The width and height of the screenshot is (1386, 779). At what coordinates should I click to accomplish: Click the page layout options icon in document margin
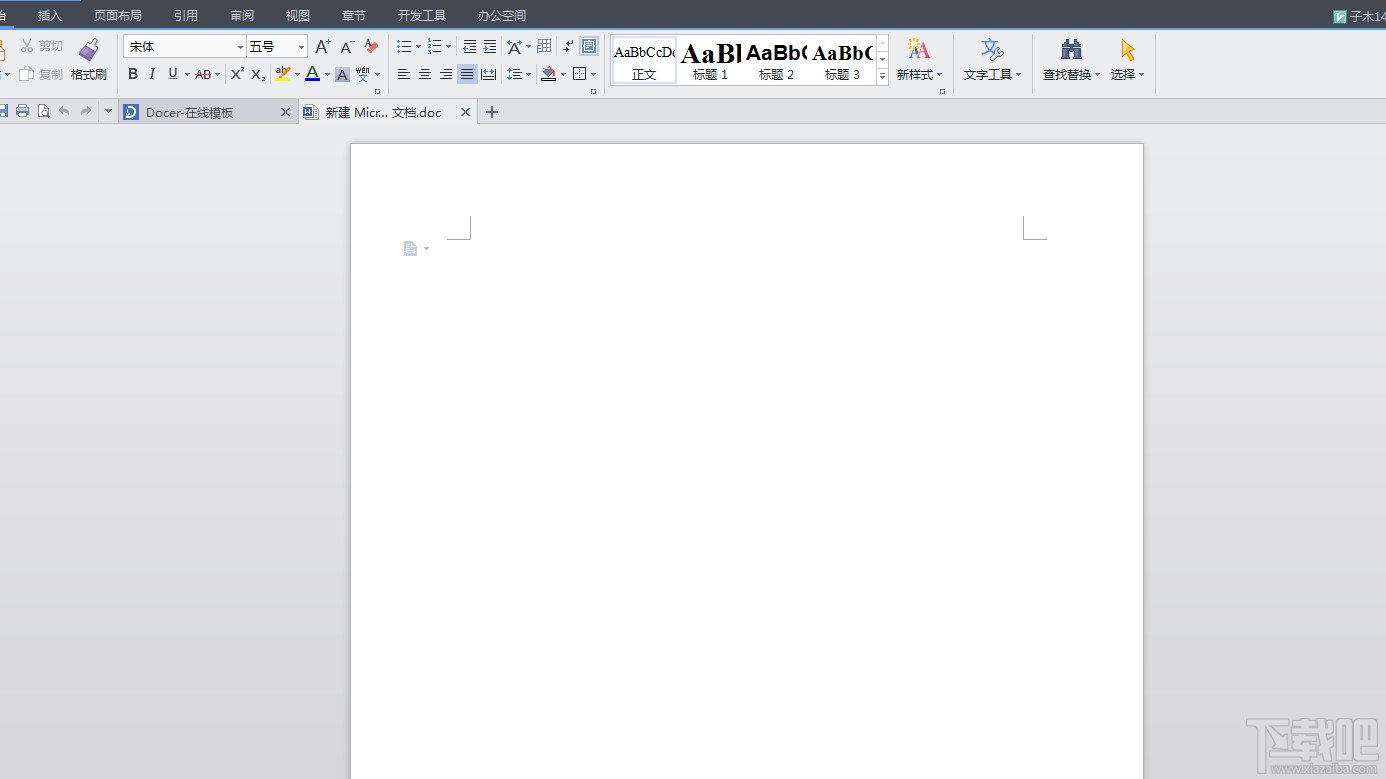coord(410,248)
